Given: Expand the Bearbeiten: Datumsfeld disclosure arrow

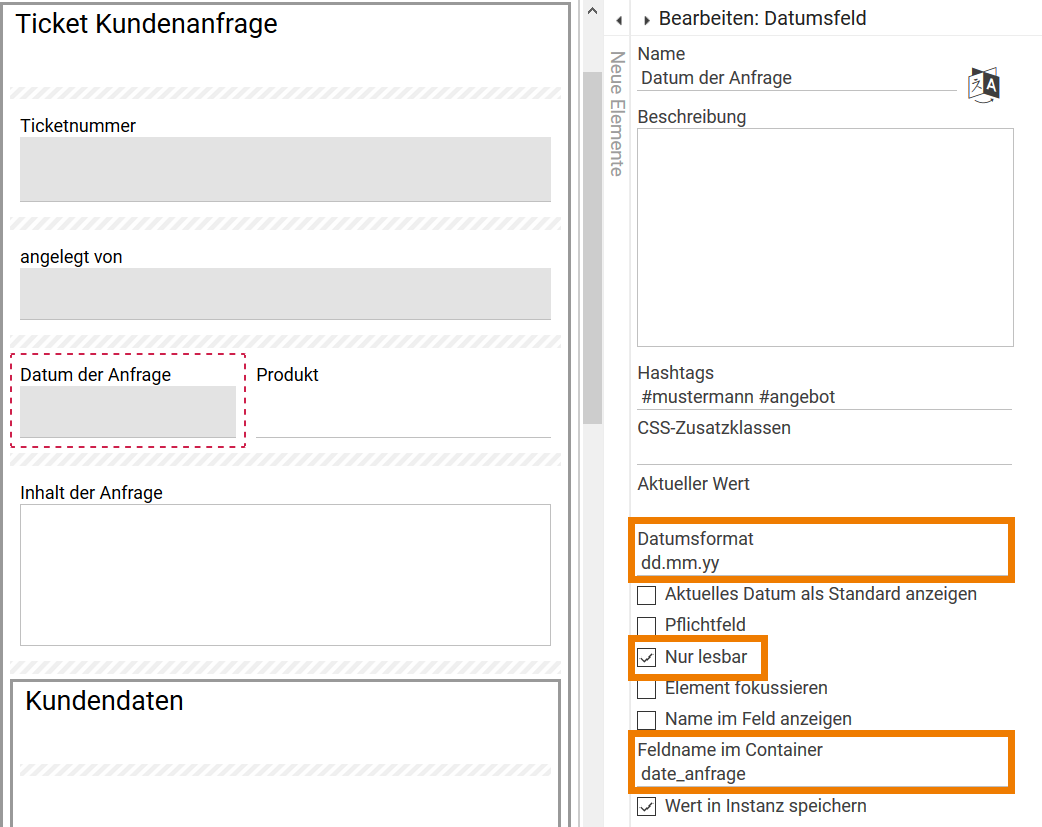Looking at the screenshot, I should click(645, 18).
